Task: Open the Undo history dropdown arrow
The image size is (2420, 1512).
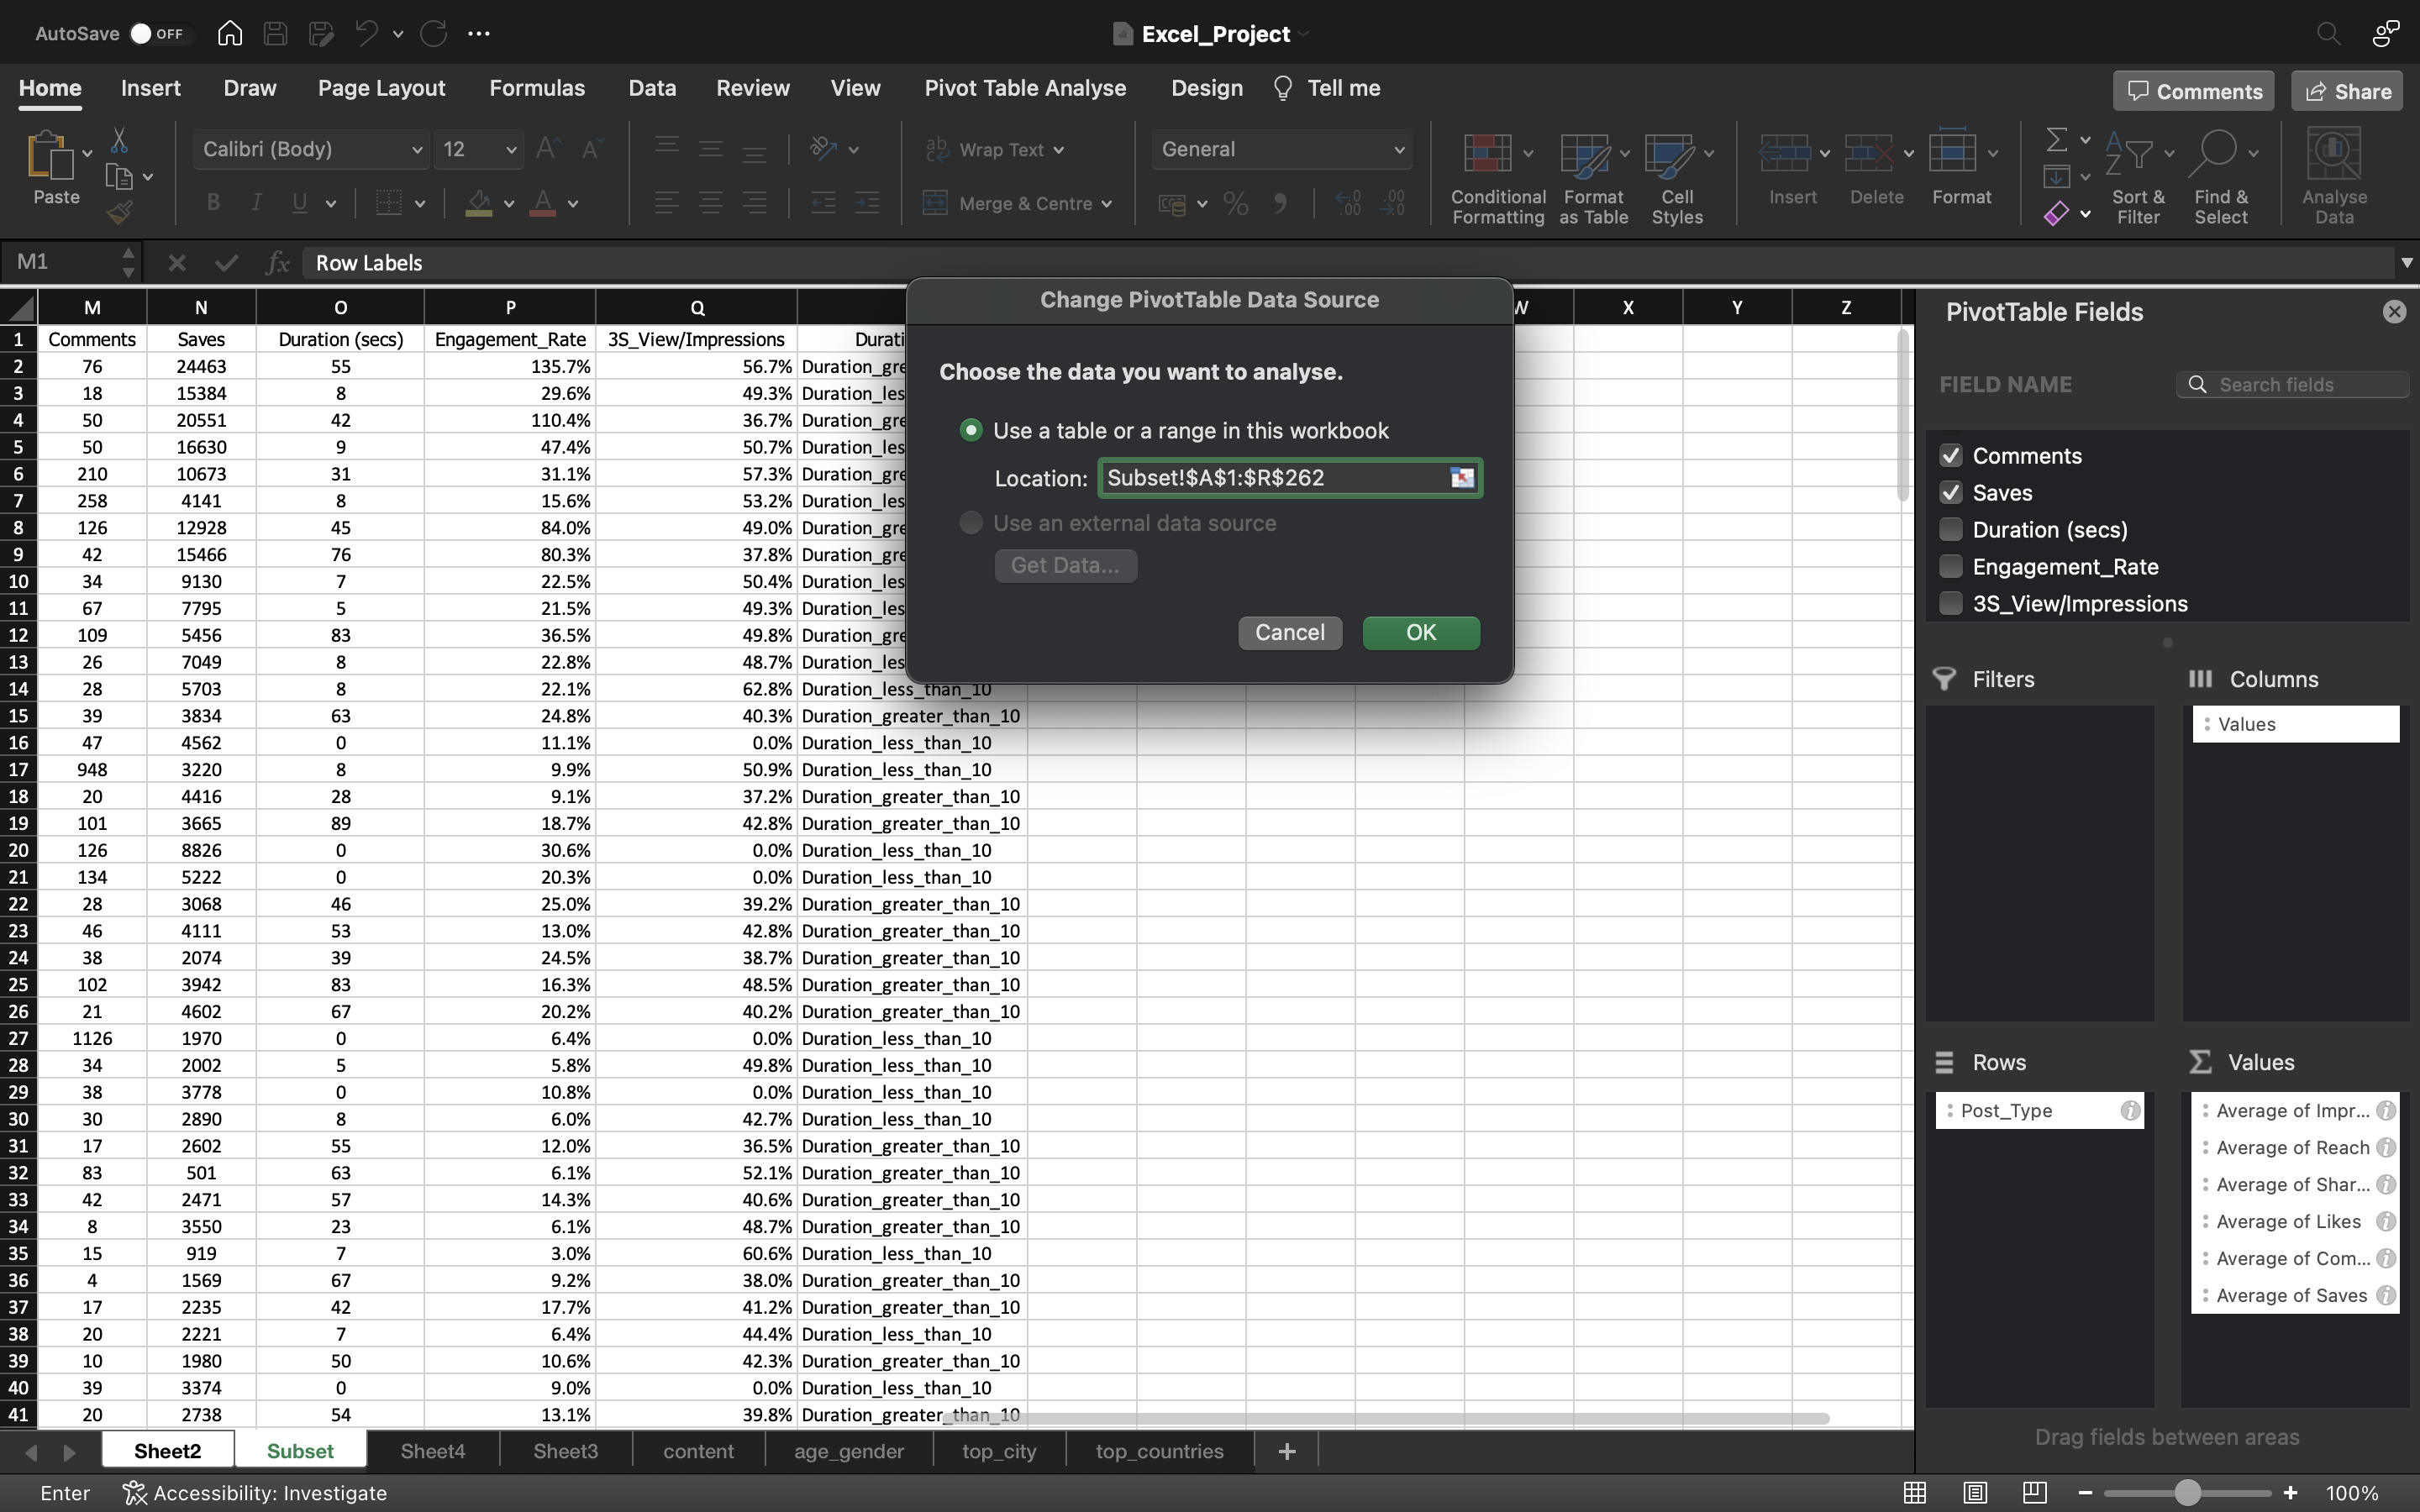Action: pyautogui.click(x=398, y=34)
